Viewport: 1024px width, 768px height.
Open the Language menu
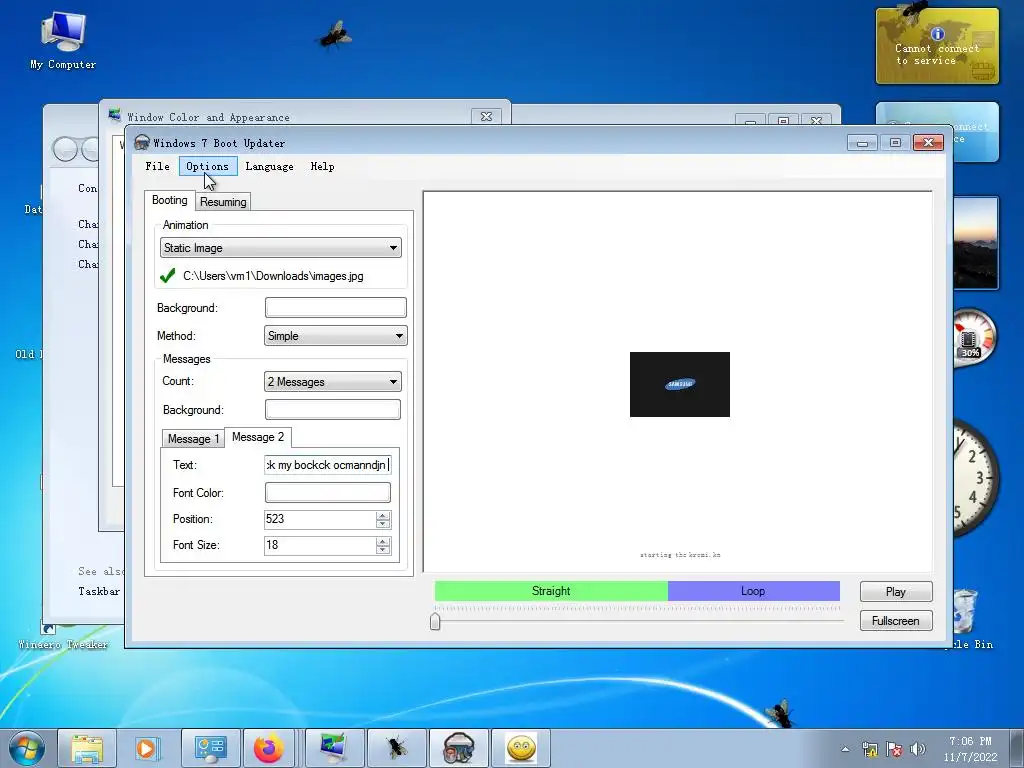[269, 167]
